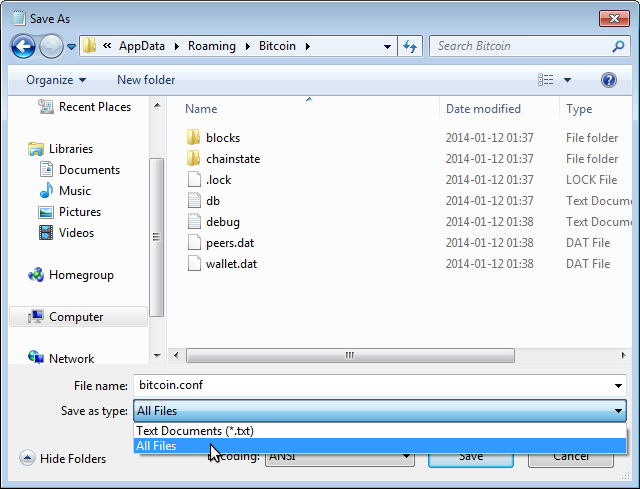Select the chainstate folder
Image resolution: width=640 pixels, height=489 pixels.
click(x=233, y=159)
